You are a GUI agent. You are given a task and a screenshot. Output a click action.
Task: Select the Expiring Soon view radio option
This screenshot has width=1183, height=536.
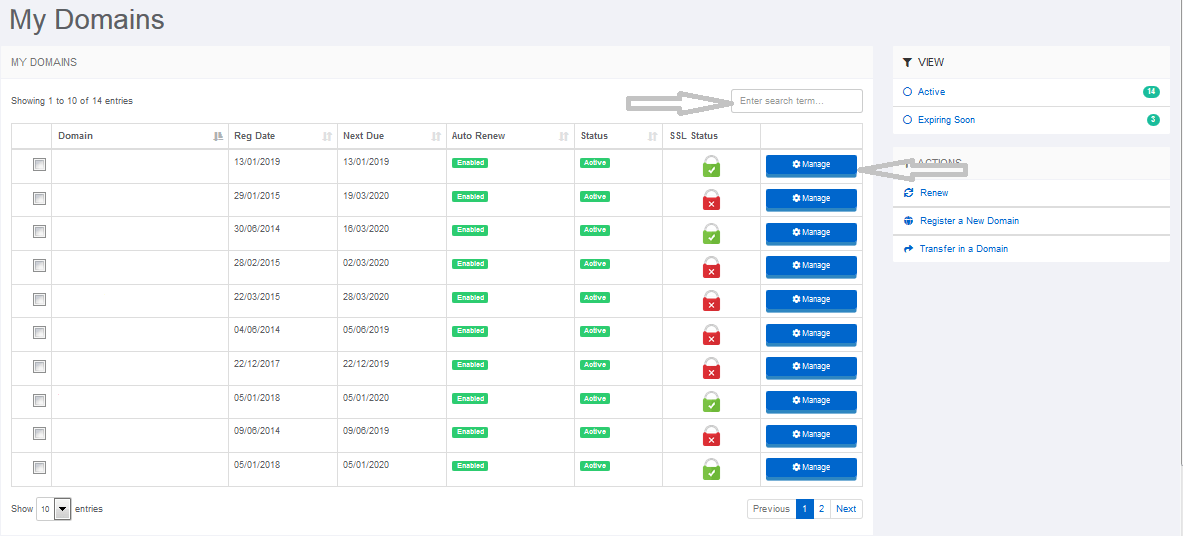908,120
